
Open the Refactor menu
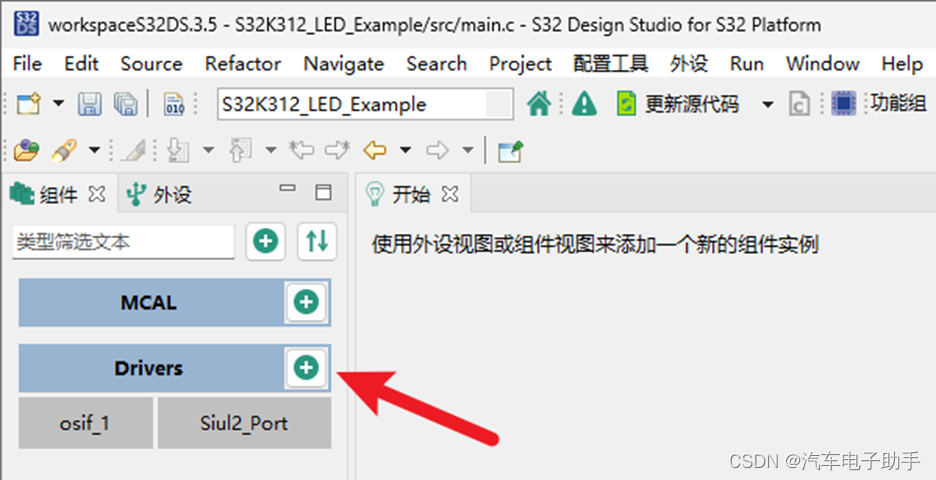tap(243, 63)
